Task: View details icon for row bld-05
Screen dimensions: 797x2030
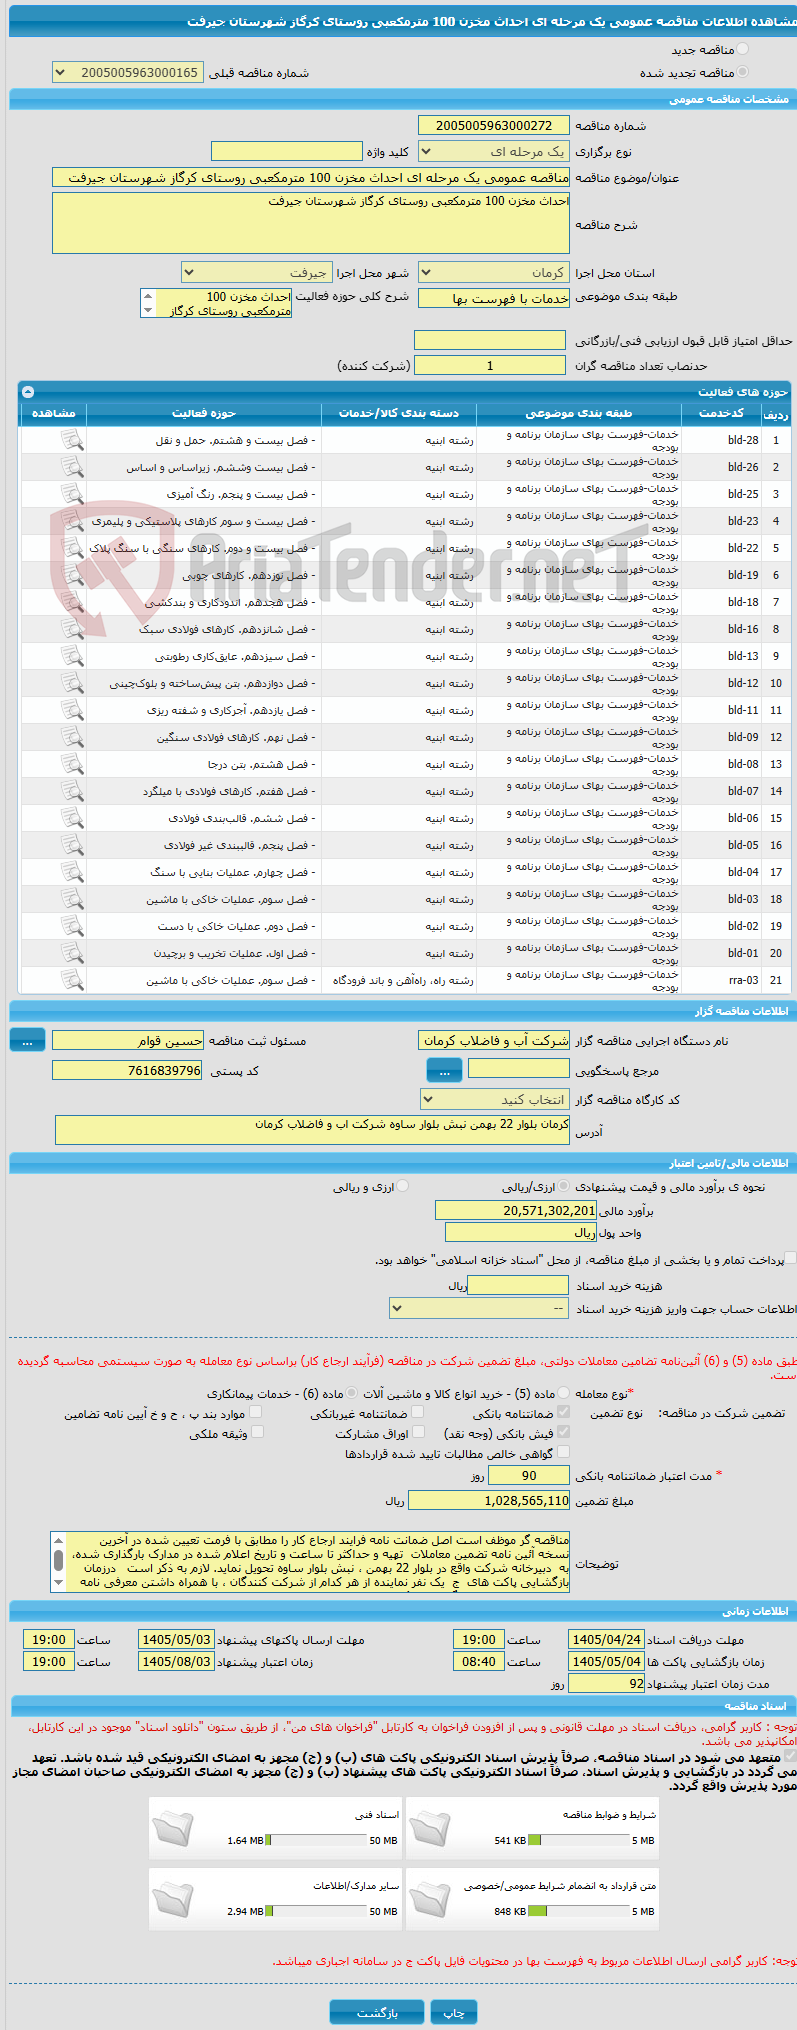Action: (x=72, y=845)
